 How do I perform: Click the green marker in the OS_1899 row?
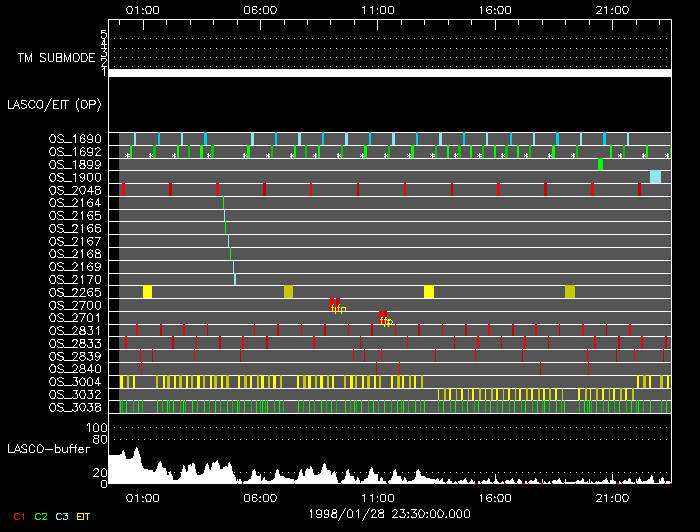(600, 164)
